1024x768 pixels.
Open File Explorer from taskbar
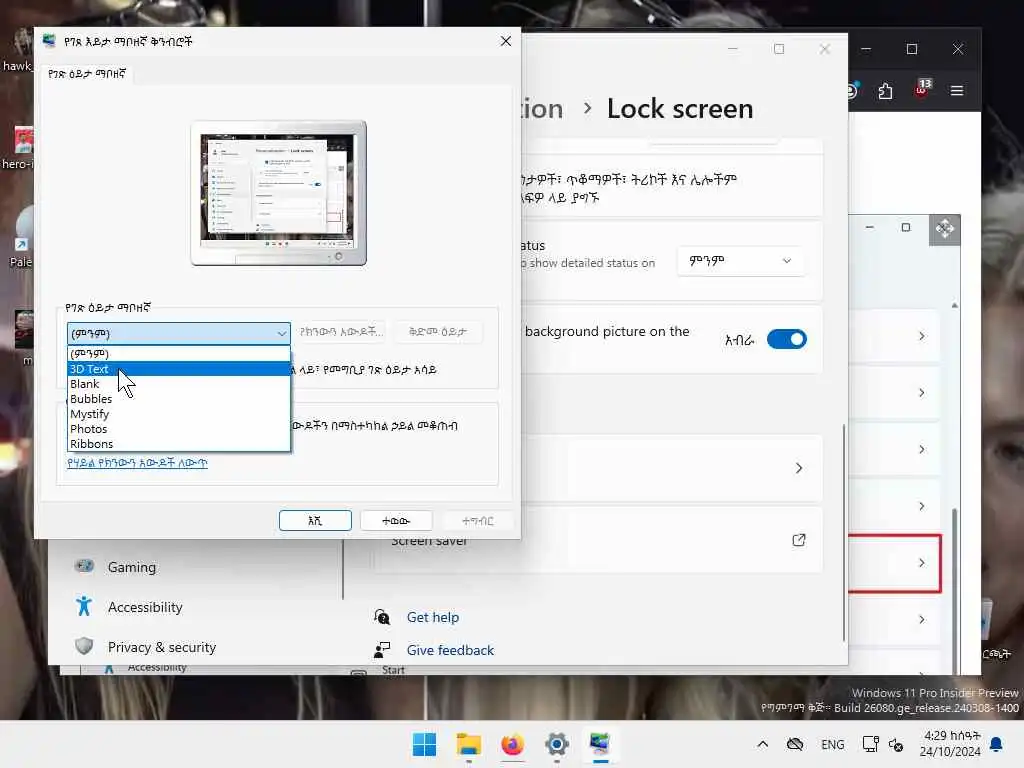468,744
